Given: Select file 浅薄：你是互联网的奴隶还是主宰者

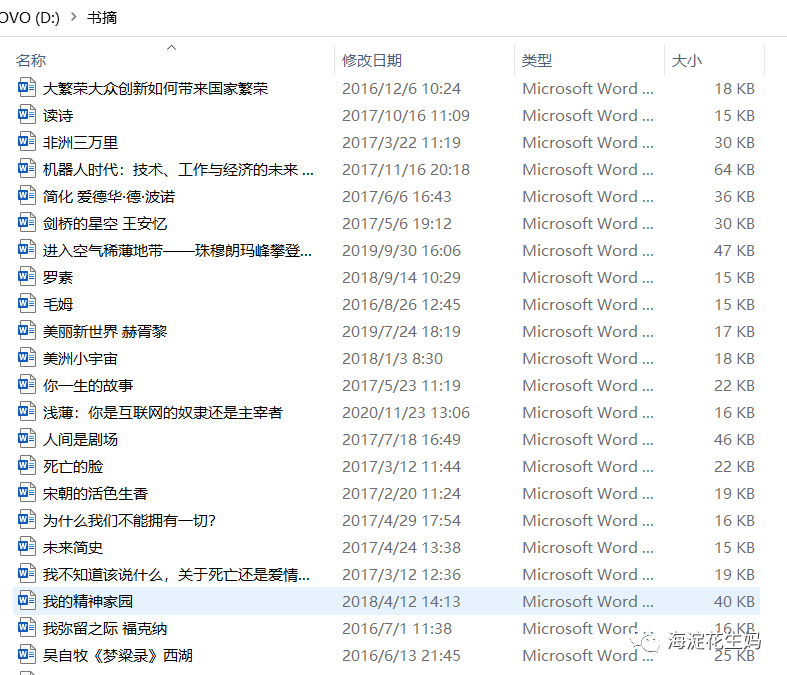Looking at the screenshot, I should pos(163,413).
